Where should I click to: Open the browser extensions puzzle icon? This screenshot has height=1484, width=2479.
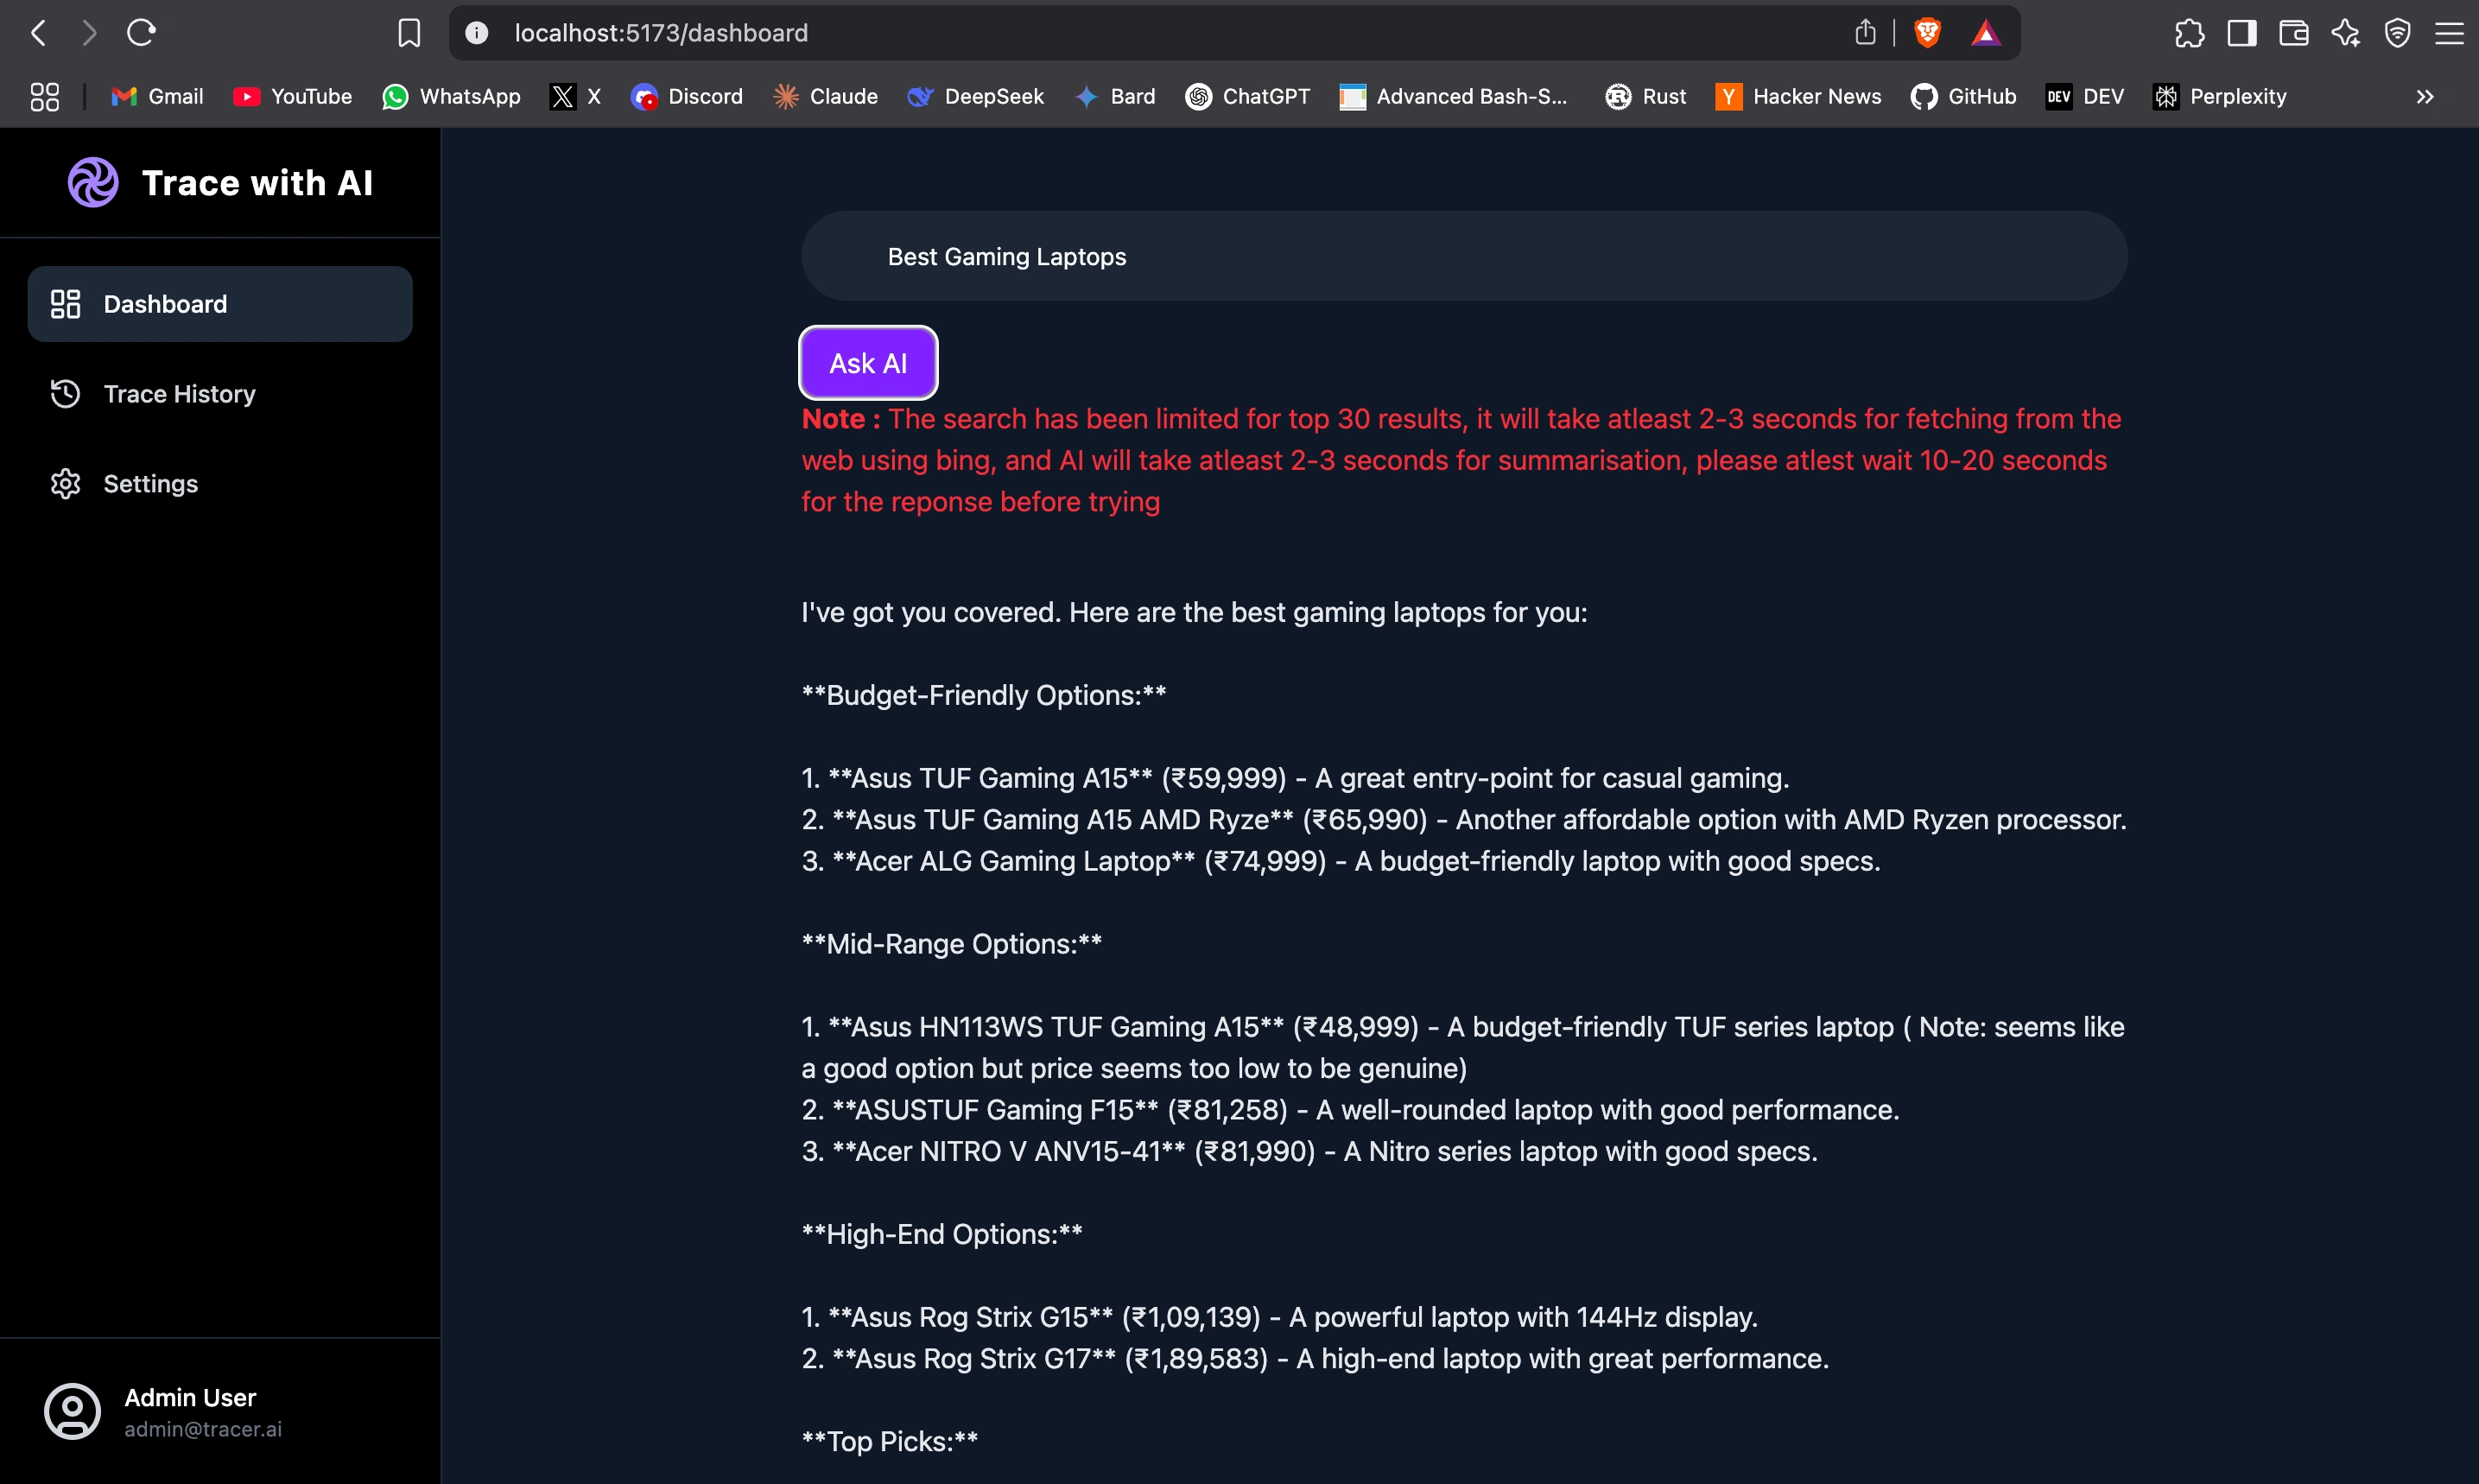click(2189, 33)
